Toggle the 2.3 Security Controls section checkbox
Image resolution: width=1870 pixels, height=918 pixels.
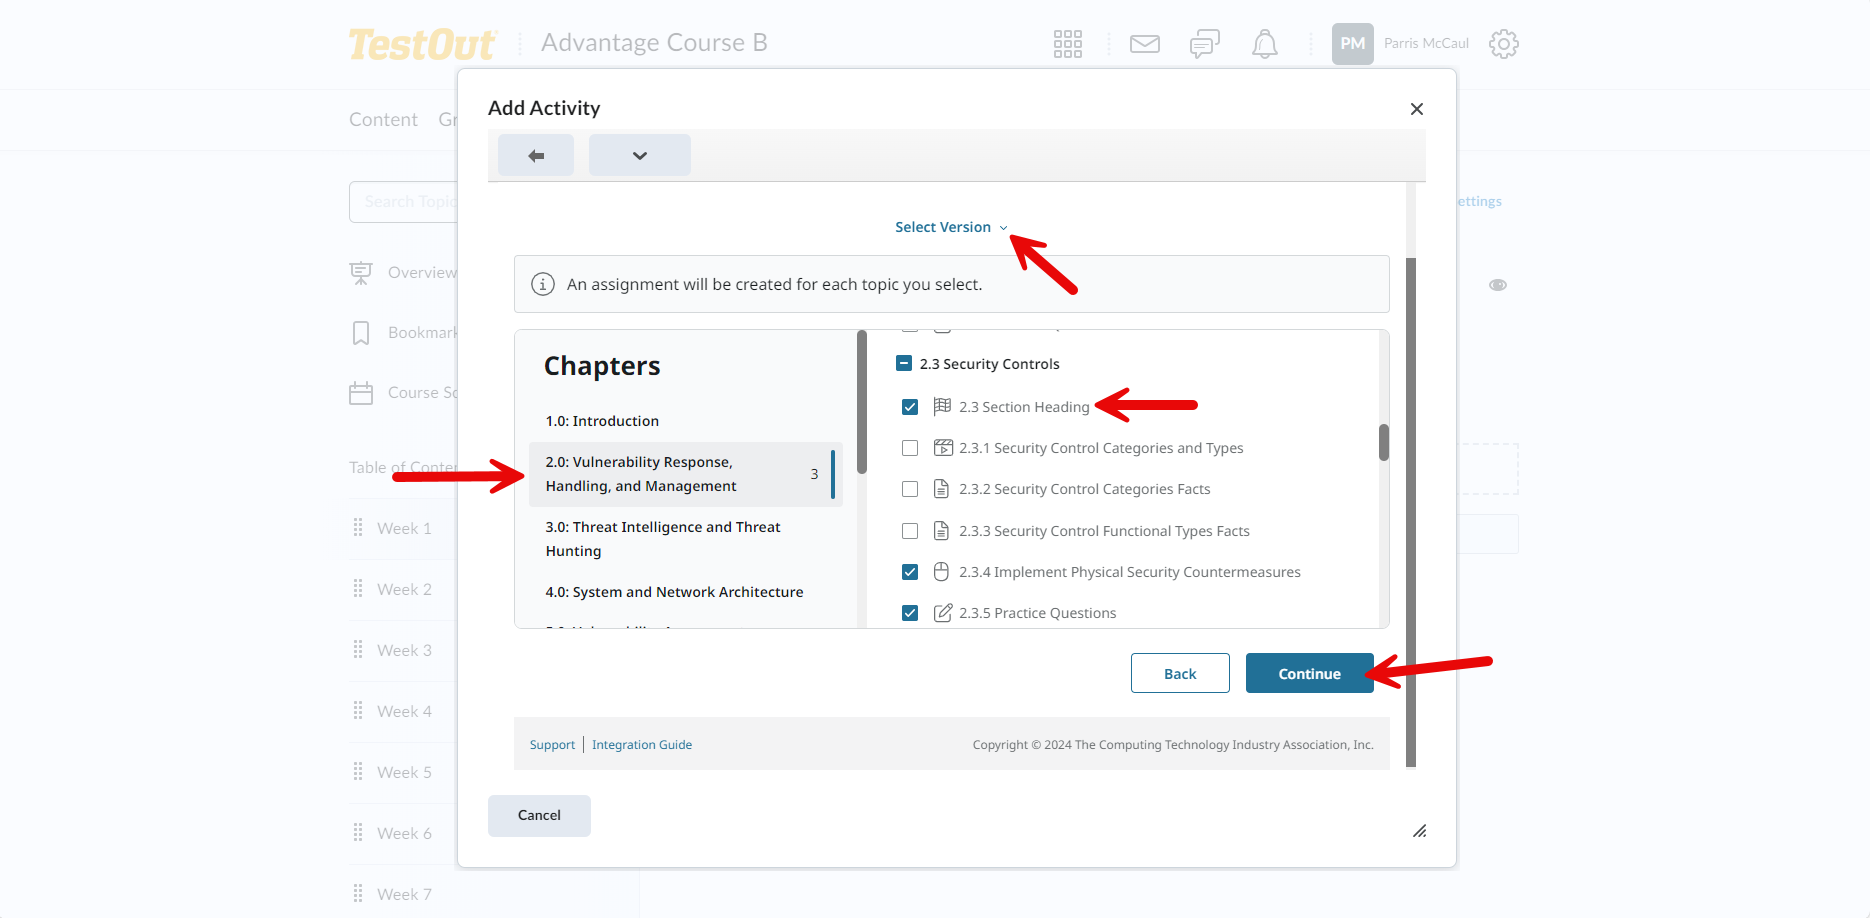pyautogui.click(x=904, y=364)
